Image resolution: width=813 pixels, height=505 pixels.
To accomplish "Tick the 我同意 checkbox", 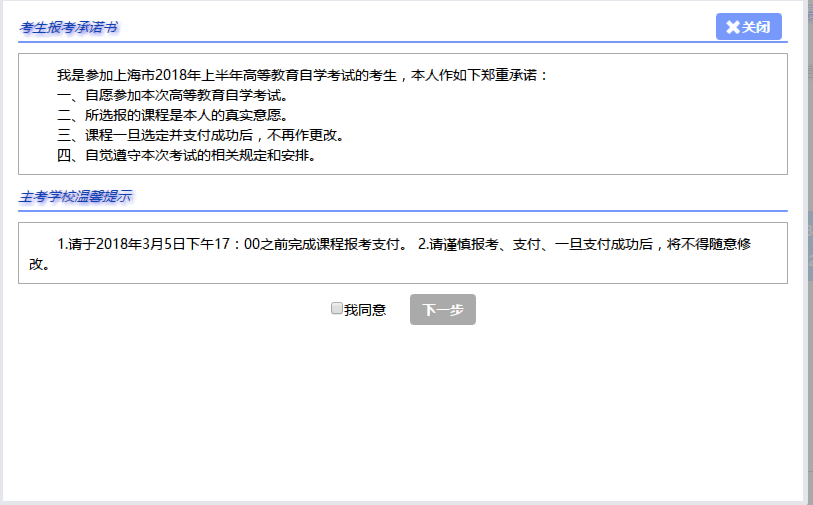I will pos(337,309).
